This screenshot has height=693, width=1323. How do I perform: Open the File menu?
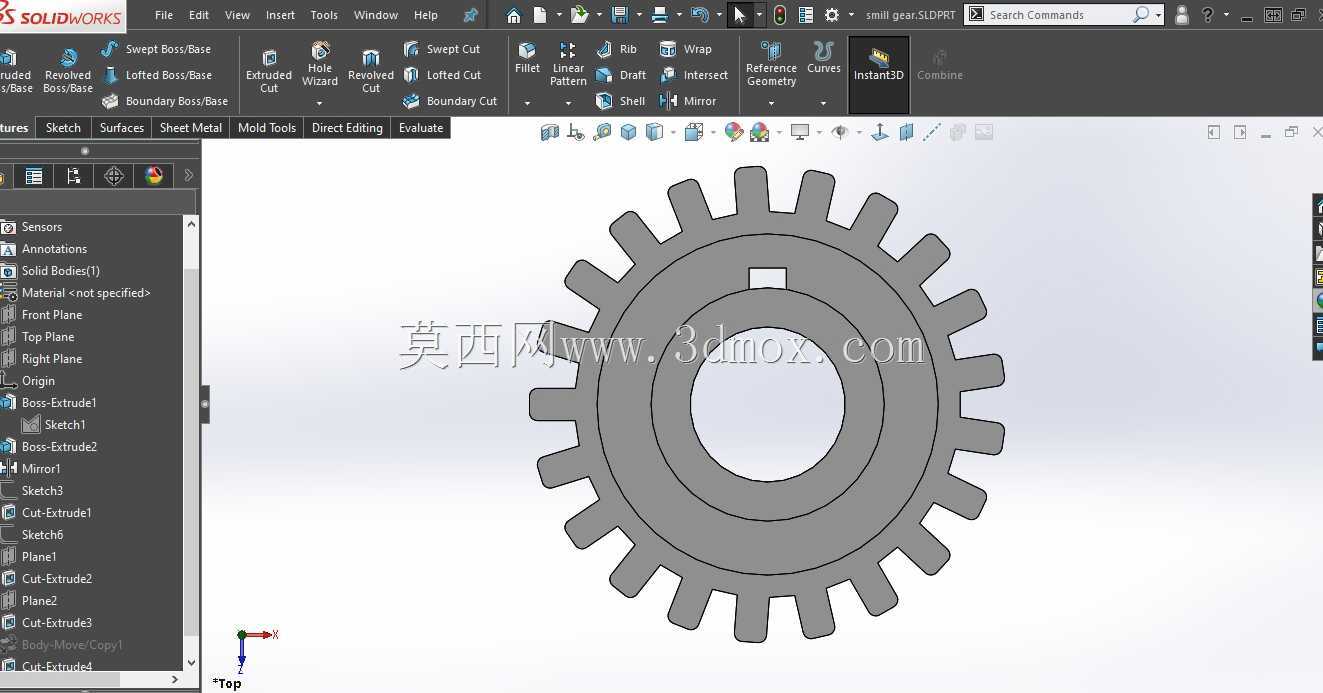point(164,15)
